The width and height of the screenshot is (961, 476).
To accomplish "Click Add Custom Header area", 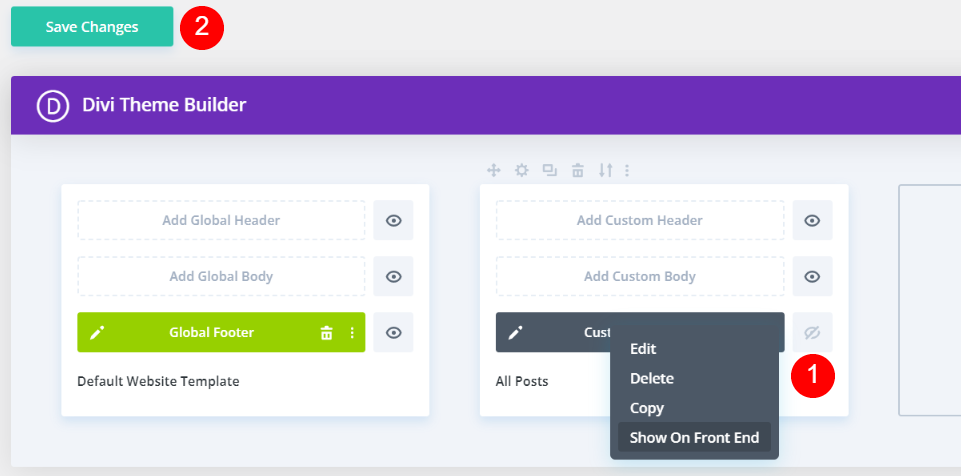I will [x=640, y=220].
